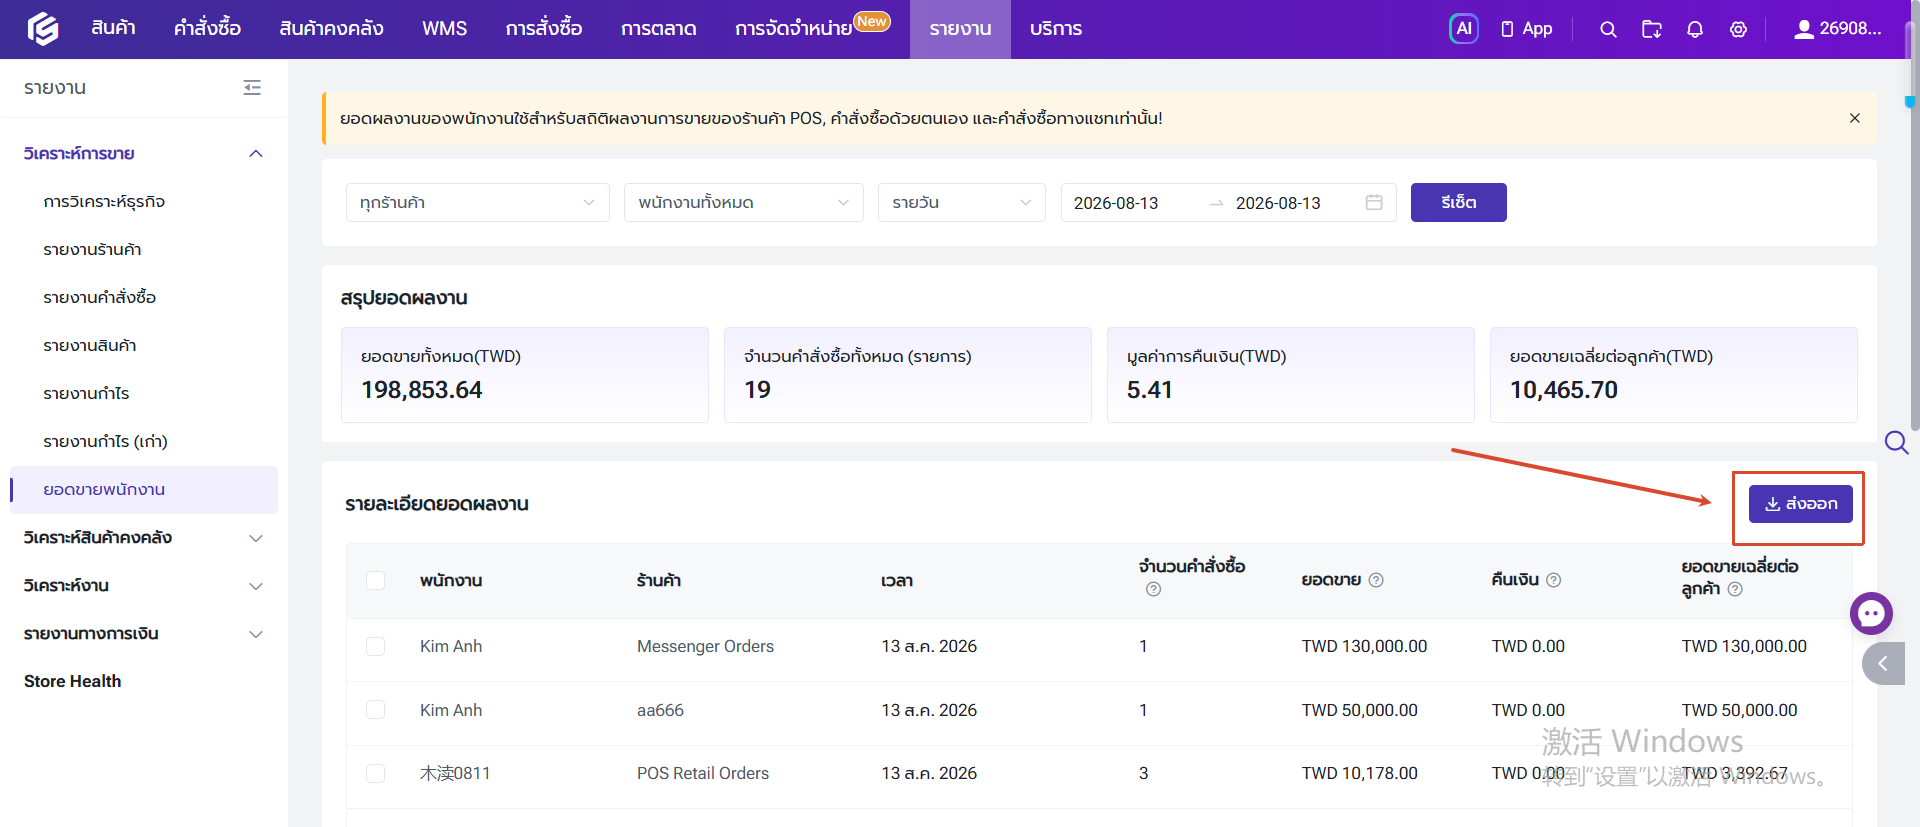Expand the รายงานทางการเงิน section
The height and width of the screenshot is (827, 1920).
click(143, 634)
